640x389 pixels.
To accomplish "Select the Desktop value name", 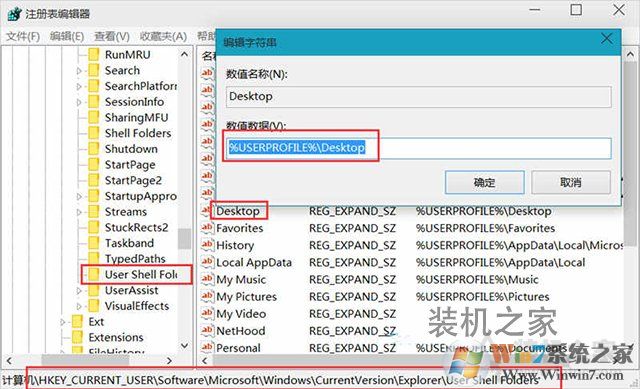I will 238,211.
